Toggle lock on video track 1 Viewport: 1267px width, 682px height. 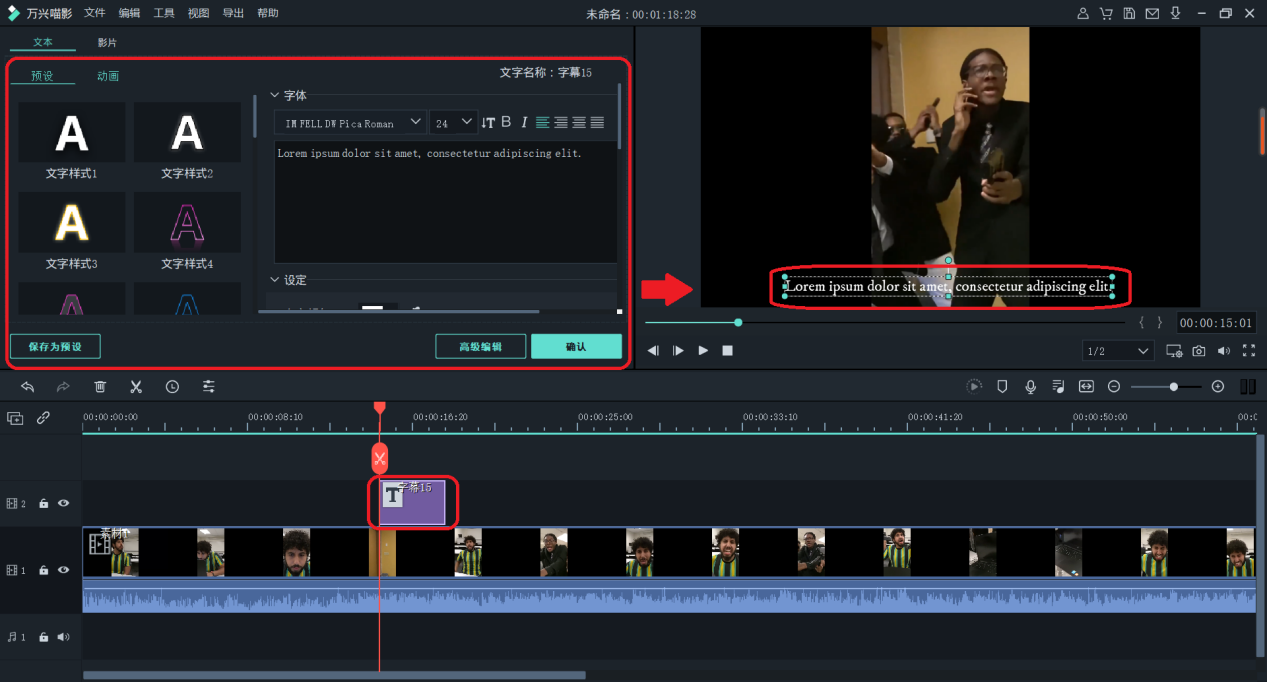point(43,570)
